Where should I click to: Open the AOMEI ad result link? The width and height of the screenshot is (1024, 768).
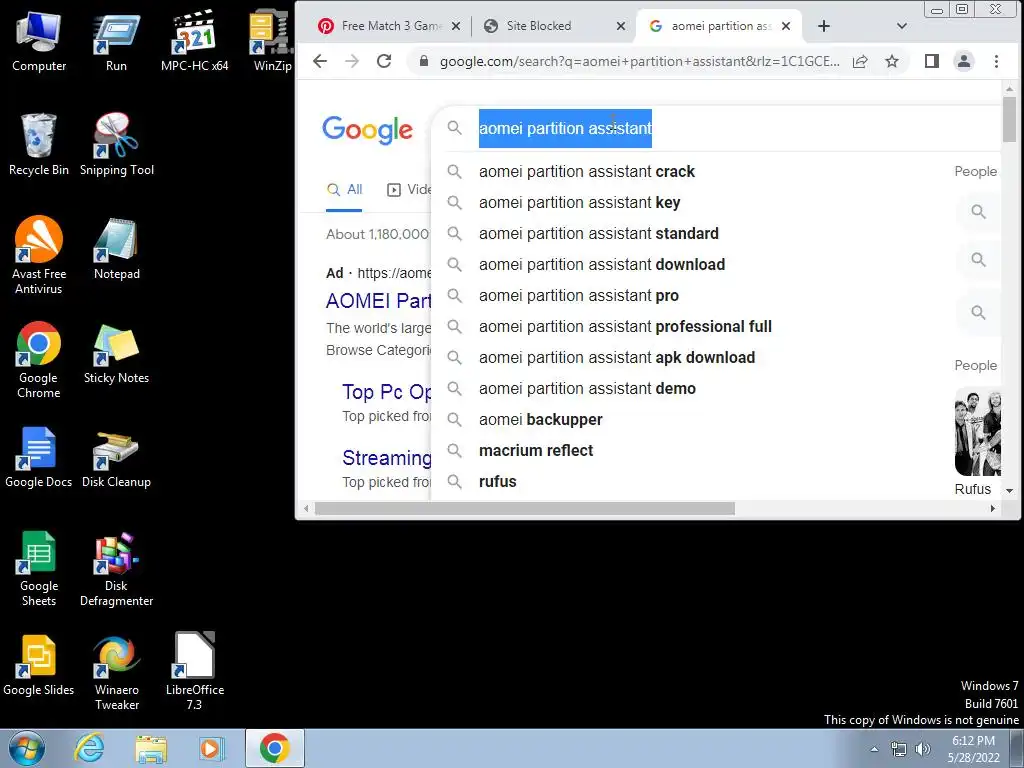pyautogui.click(x=378, y=301)
